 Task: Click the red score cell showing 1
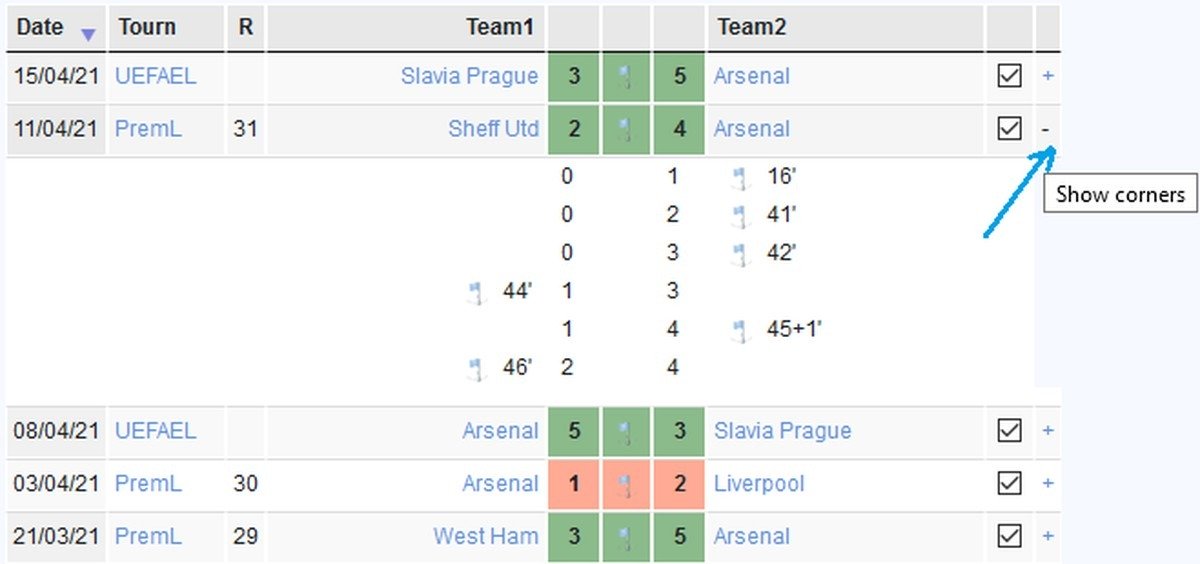point(574,484)
